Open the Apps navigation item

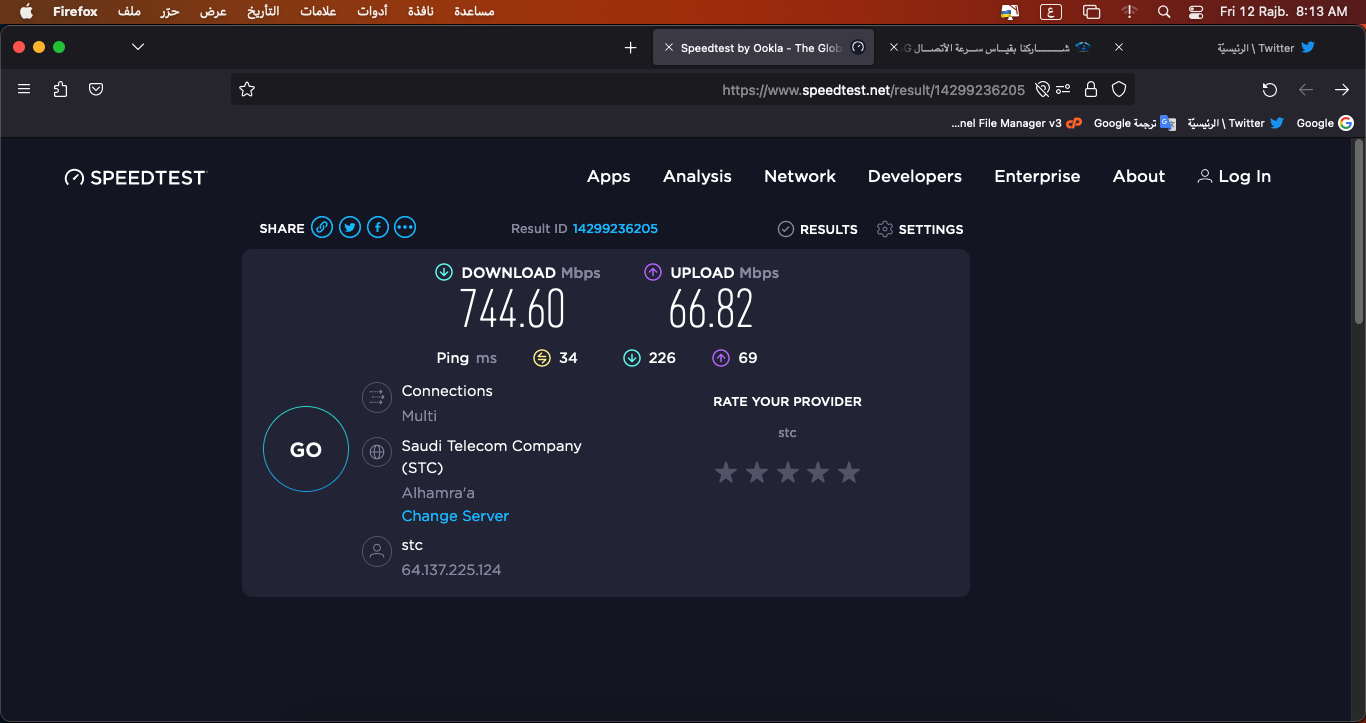(609, 176)
